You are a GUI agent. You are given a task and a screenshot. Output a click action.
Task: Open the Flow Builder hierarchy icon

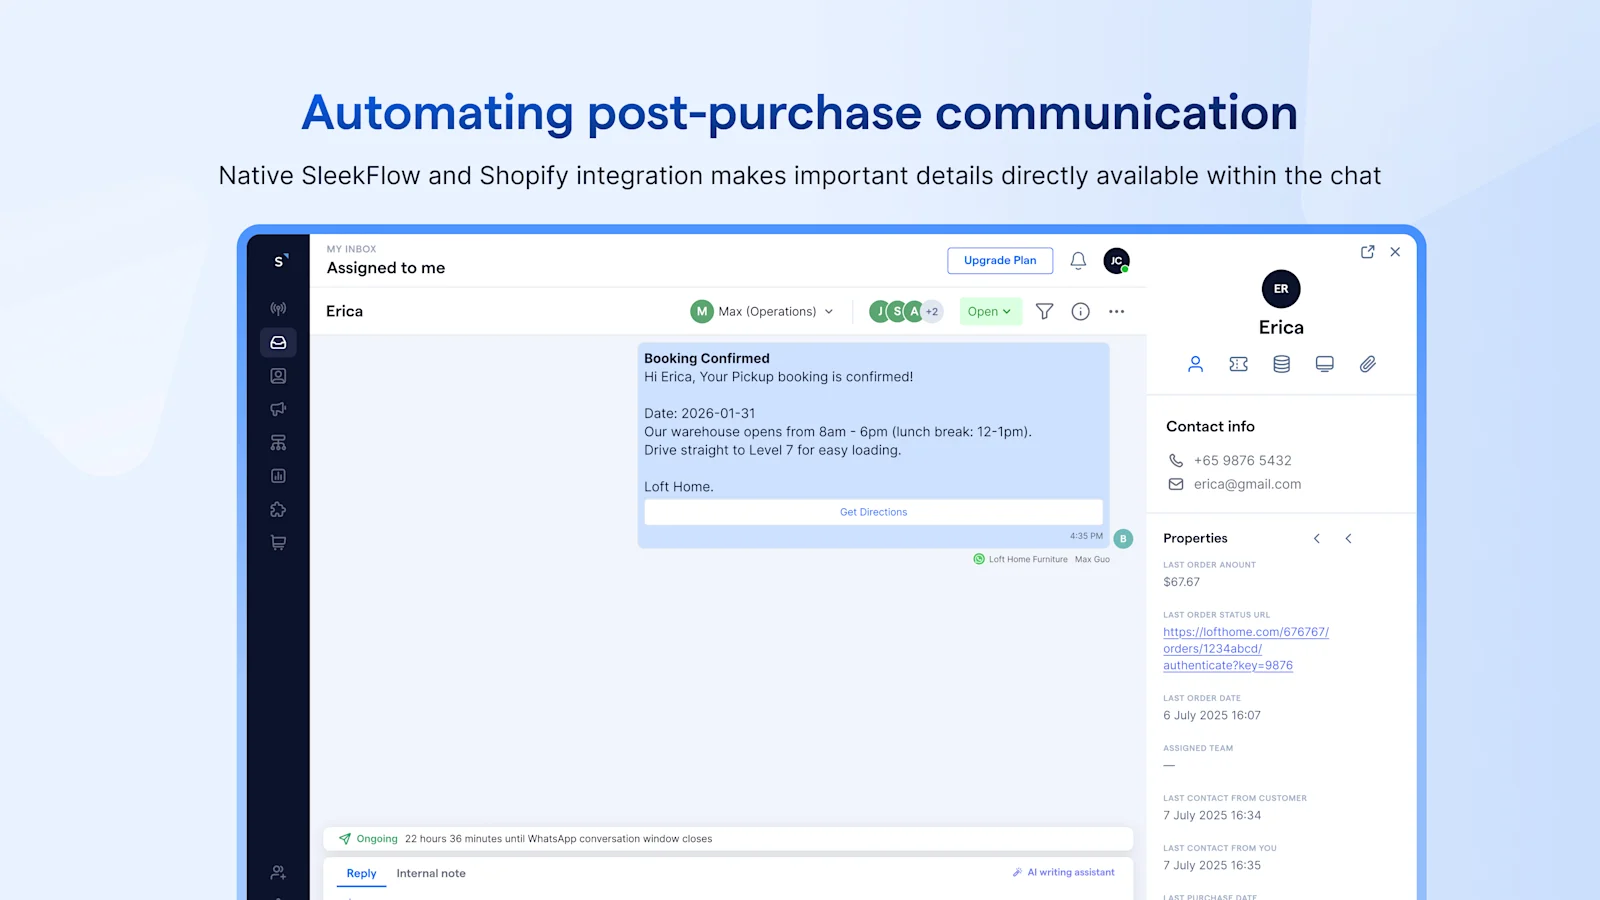(x=278, y=443)
